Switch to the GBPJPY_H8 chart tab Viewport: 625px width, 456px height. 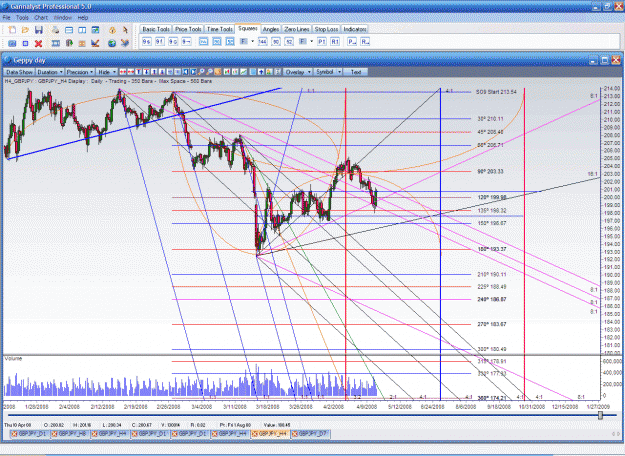pos(70,434)
